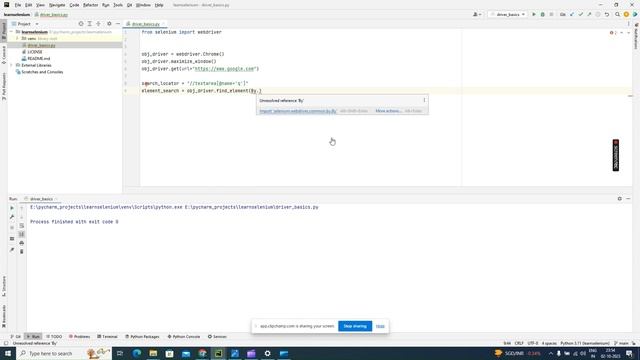Rerun driver_basics in Run panel
640x360 pixels.
coord(12,208)
